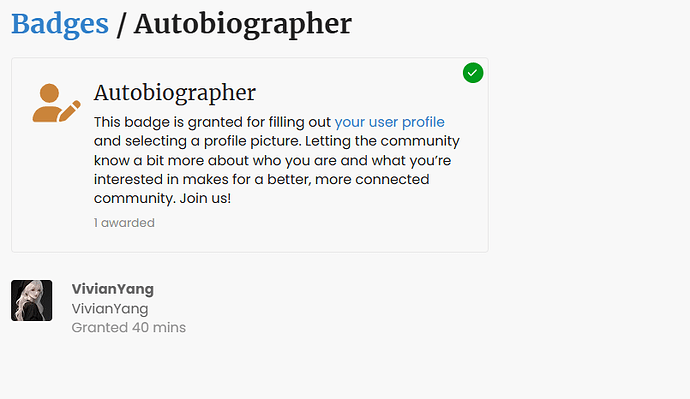Viewport: 690px width, 399px height.
Task: Select the bold VivianYang display name
Action: pos(113,289)
